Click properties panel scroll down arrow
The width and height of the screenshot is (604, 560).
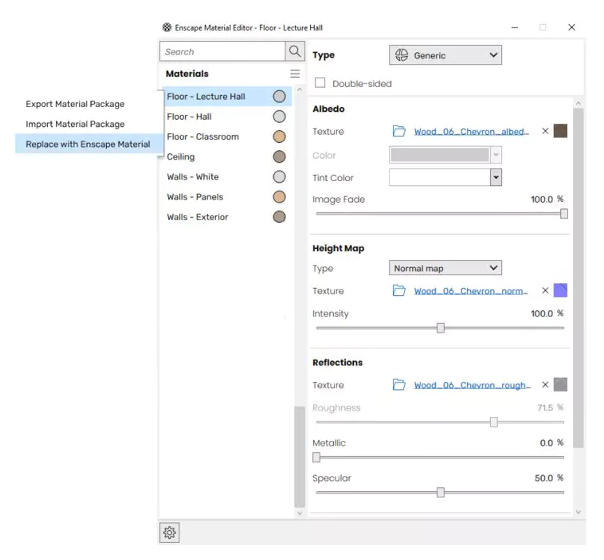pyautogui.click(x=578, y=512)
